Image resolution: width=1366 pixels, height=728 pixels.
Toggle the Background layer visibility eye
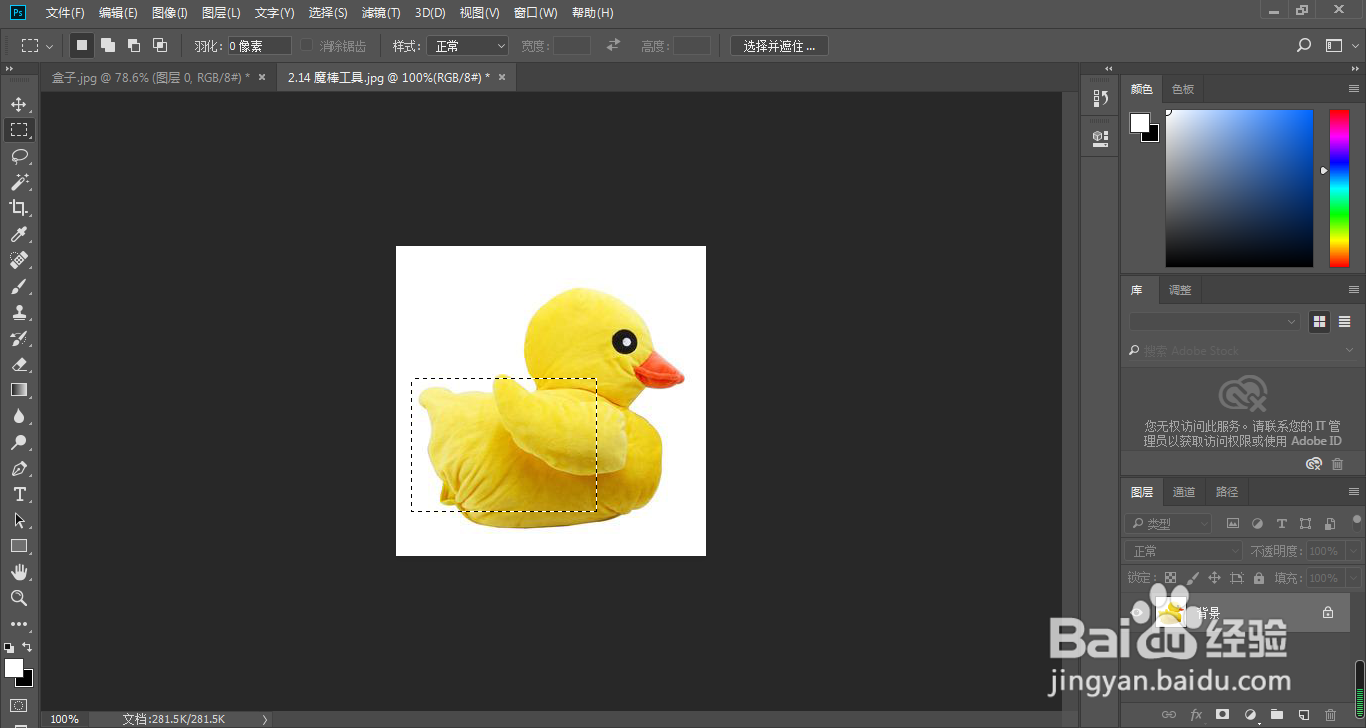1137,613
